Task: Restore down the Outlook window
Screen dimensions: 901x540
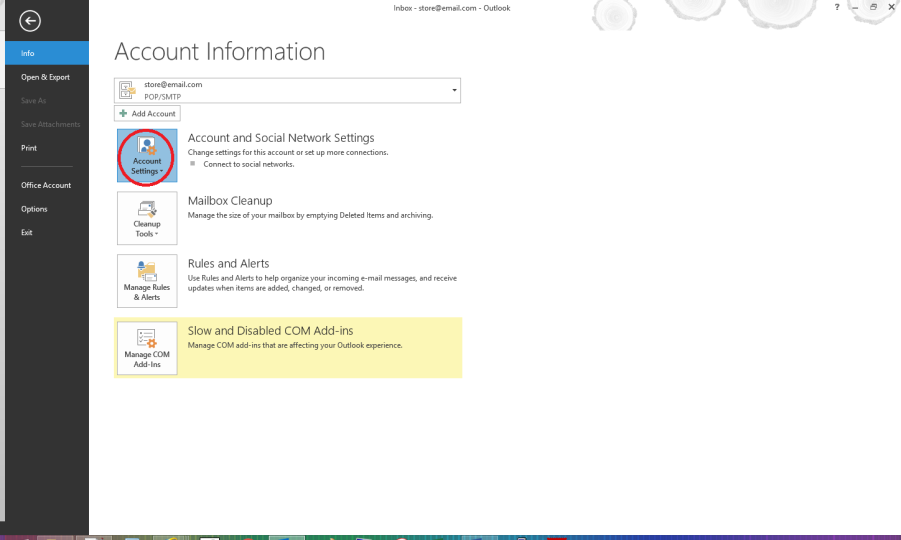Action: pos(873,7)
